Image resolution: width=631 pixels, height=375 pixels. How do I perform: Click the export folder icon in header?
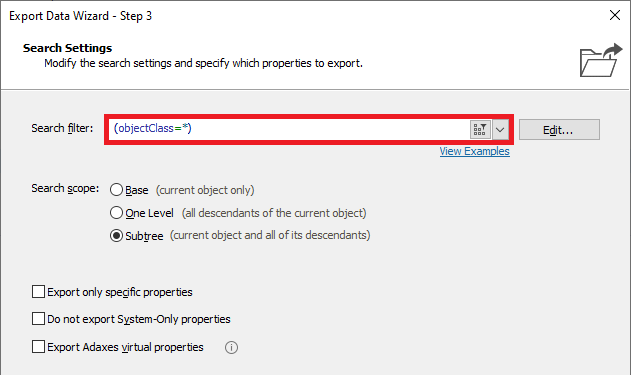[601, 60]
